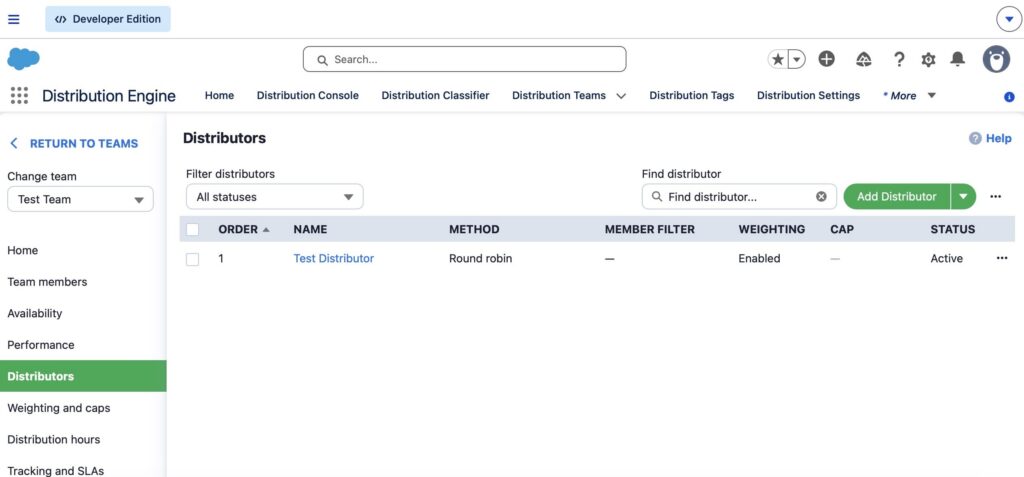The width and height of the screenshot is (1024, 477).
Task: Open the Add Distributor split dropdown arrow
Action: coord(963,197)
